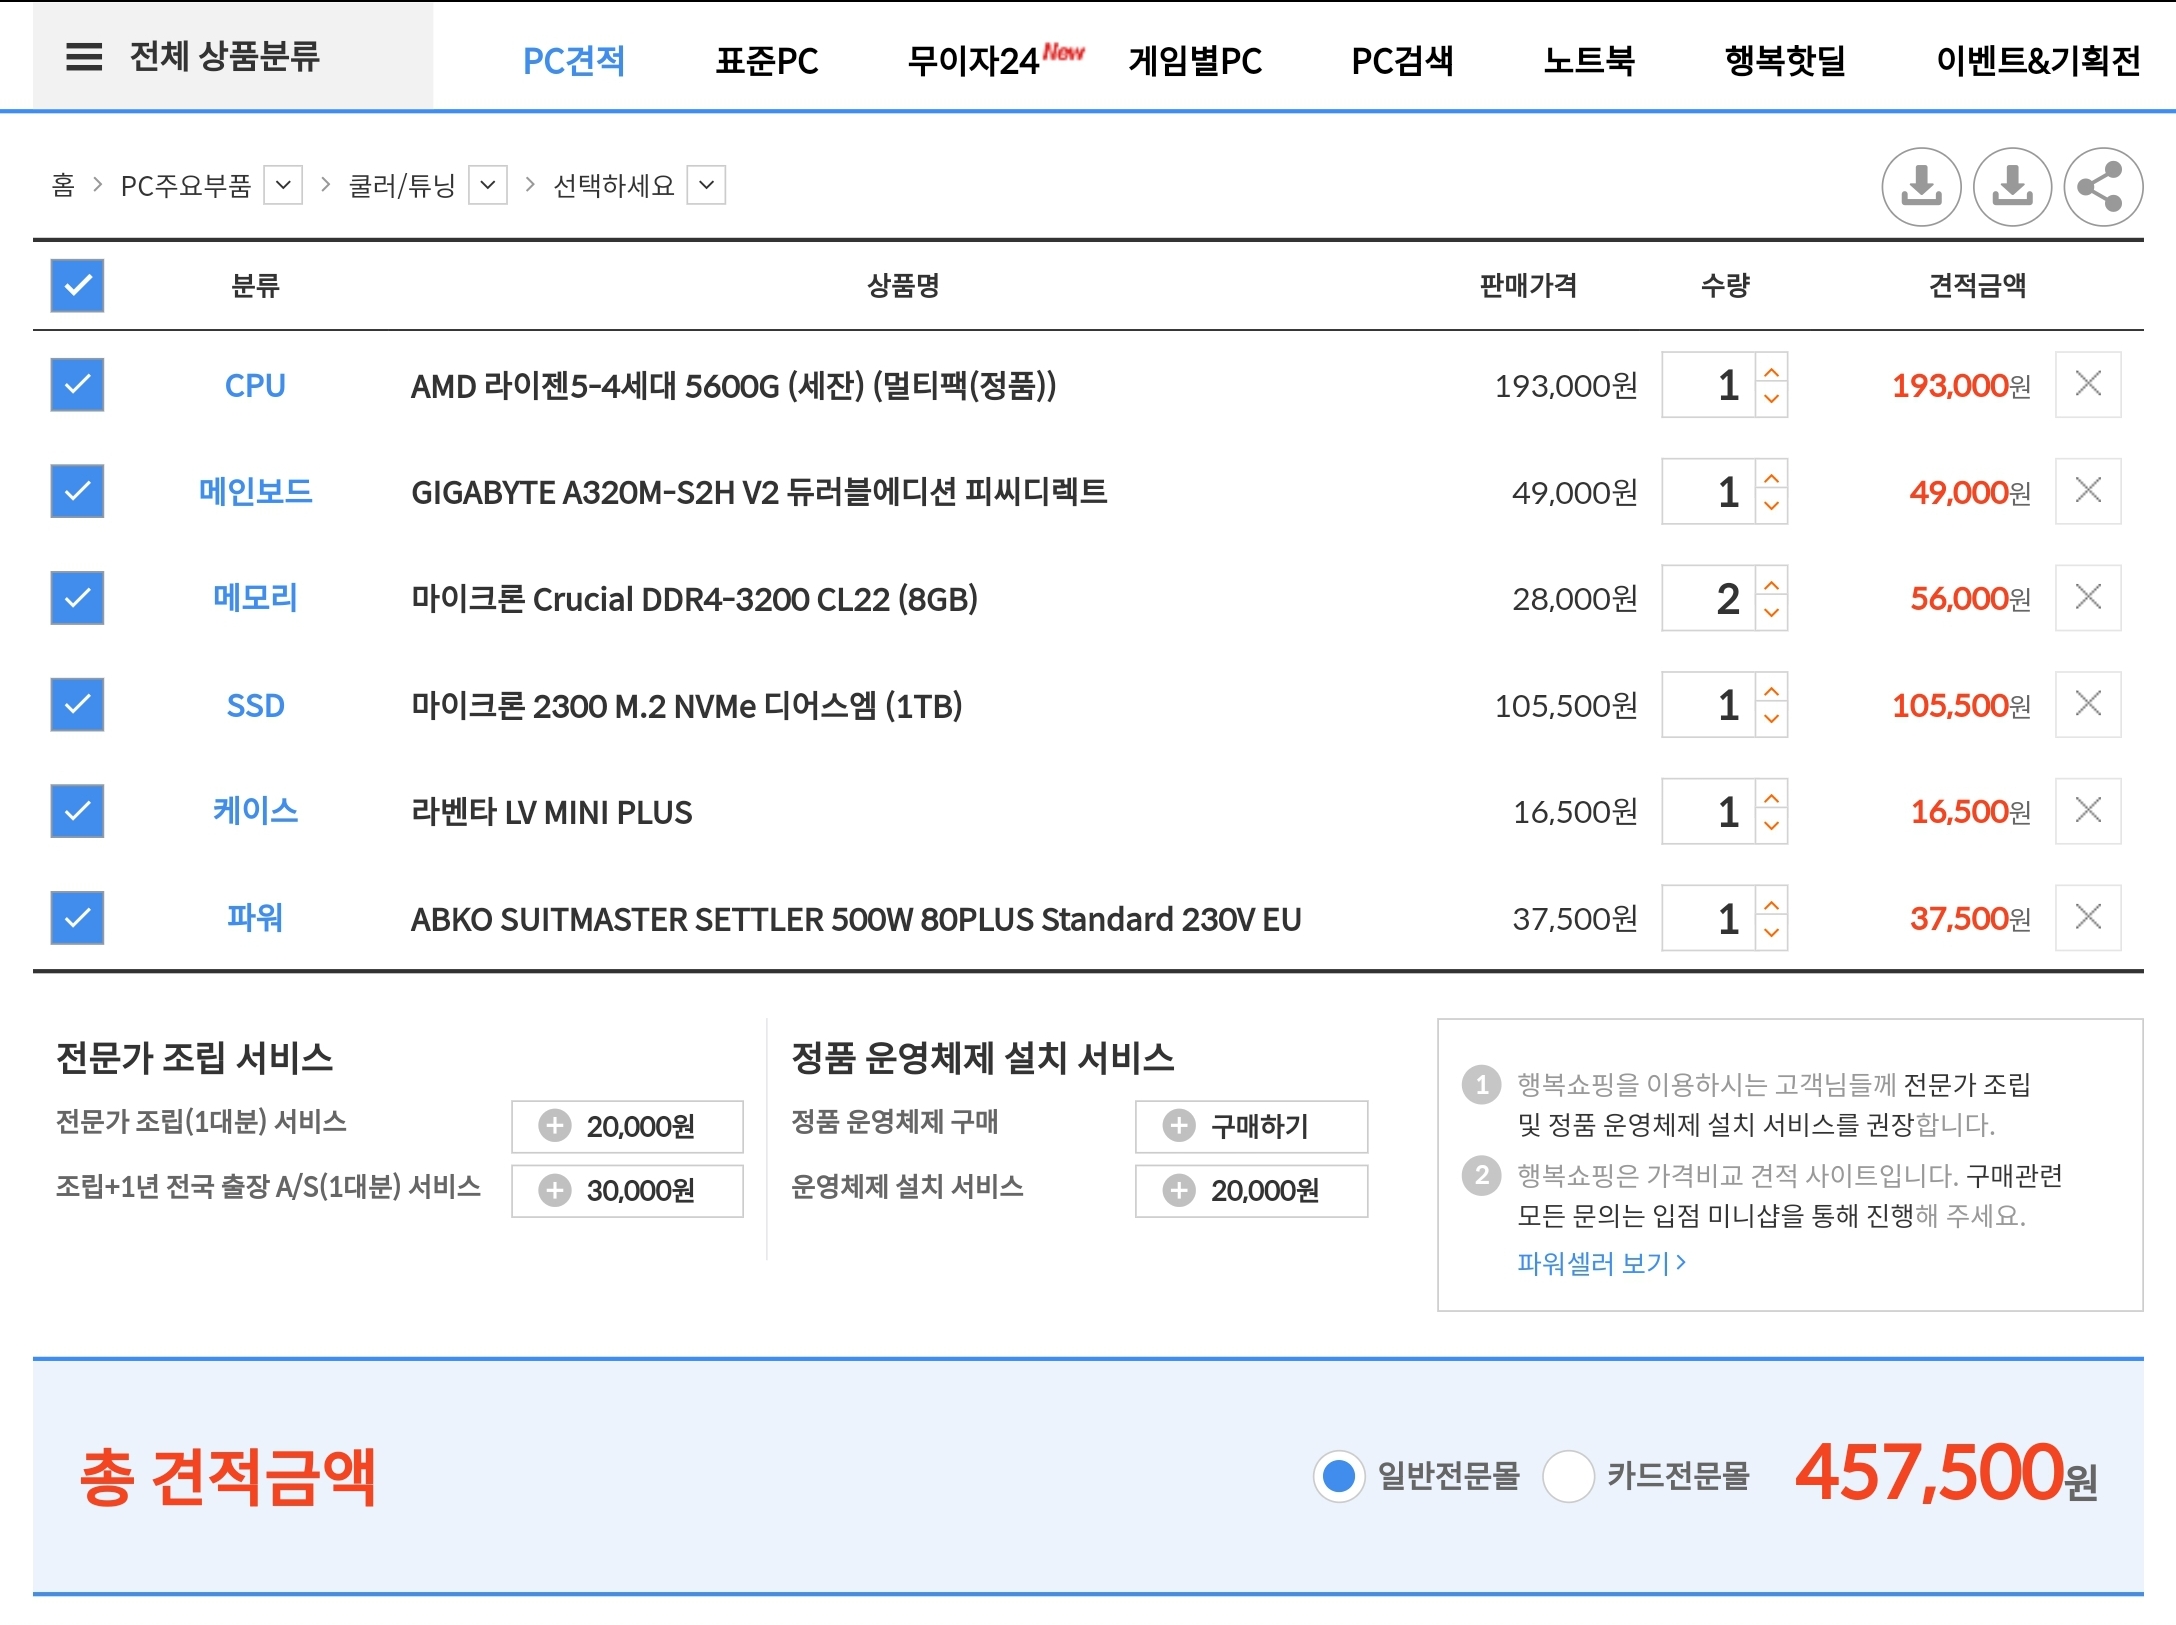Uncheck the 파워 row checkbox
2176x1625 pixels.
point(77,918)
